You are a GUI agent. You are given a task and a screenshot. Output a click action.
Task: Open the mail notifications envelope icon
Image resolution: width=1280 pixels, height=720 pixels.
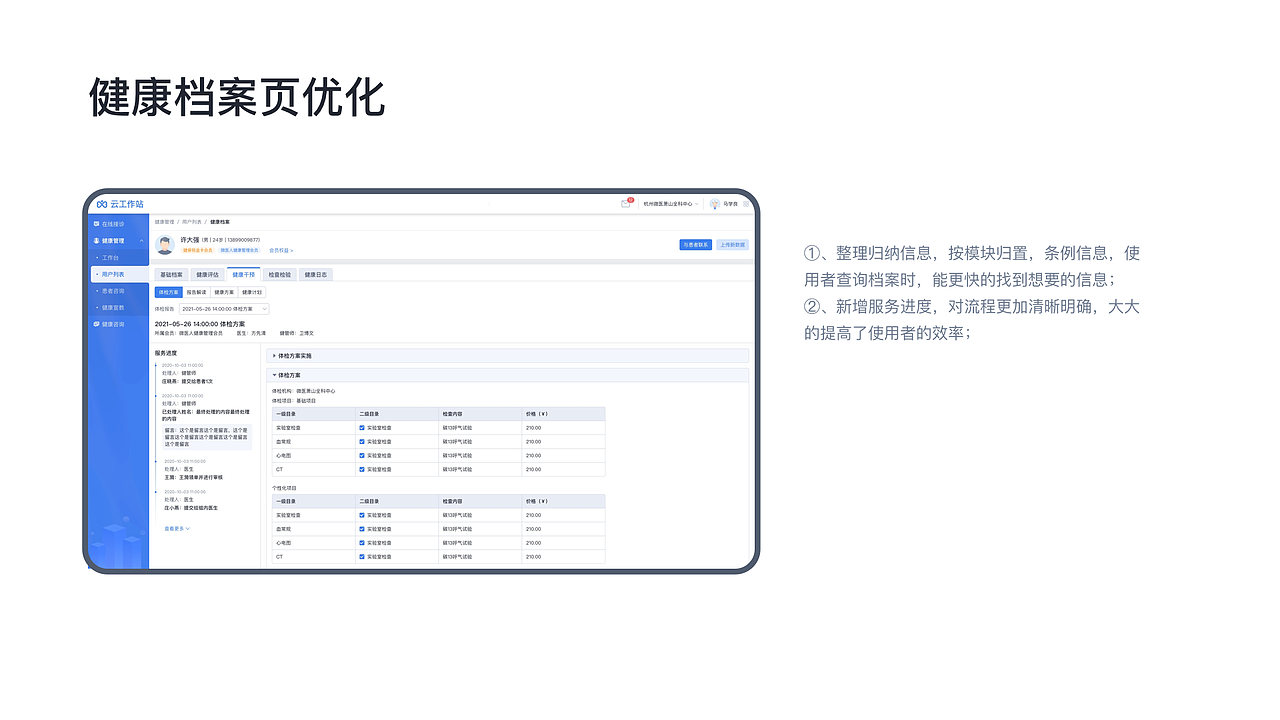click(x=626, y=204)
